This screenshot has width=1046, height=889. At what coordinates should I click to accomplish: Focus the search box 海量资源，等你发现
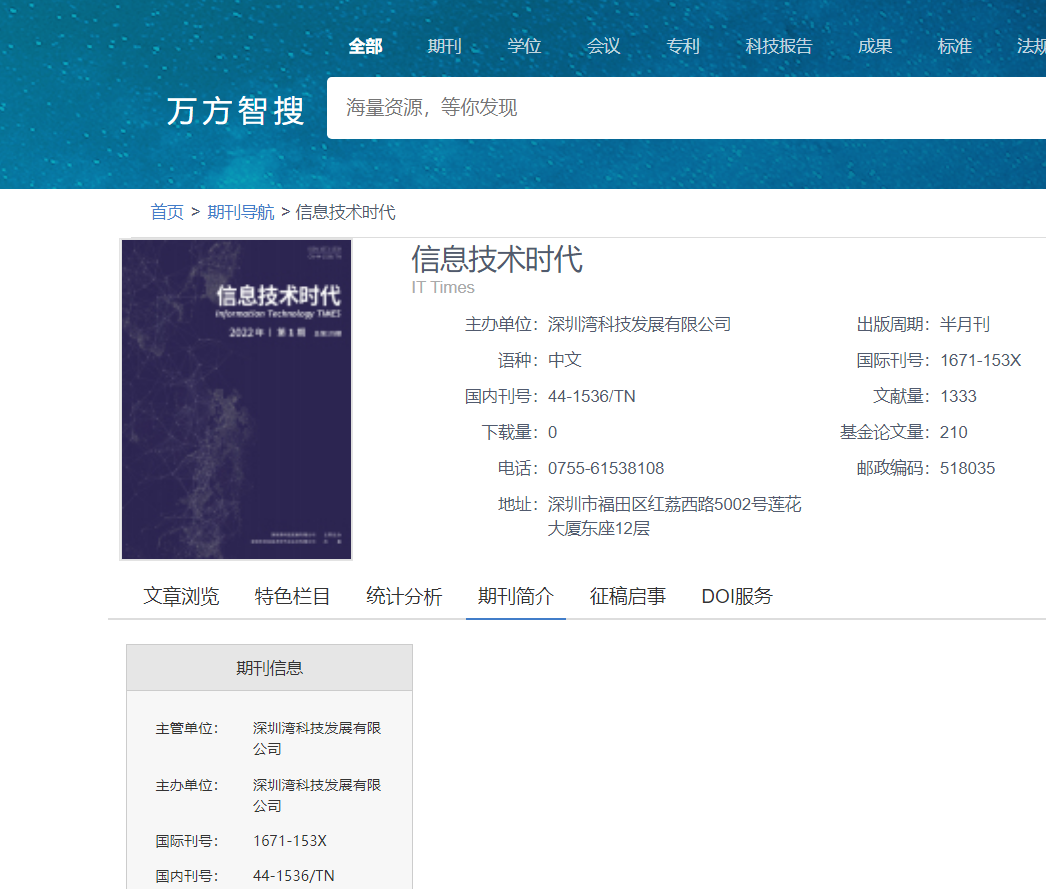click(680, 108)
